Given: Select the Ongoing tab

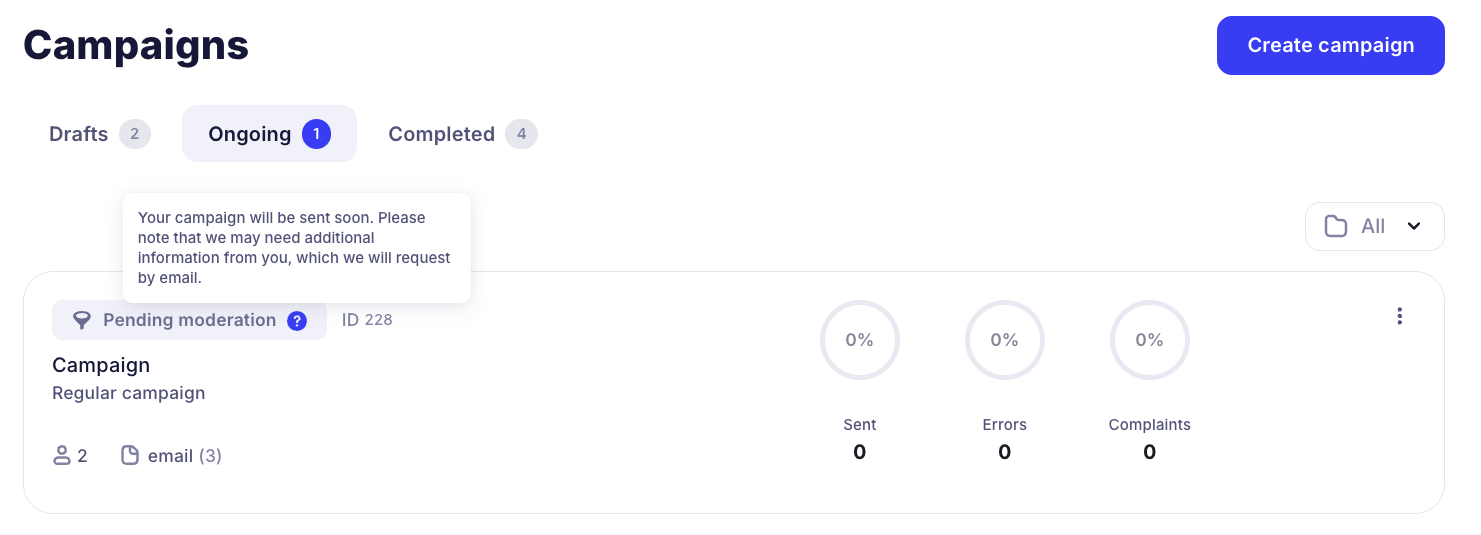Looking at the screenshot, I should click(250, 134).
